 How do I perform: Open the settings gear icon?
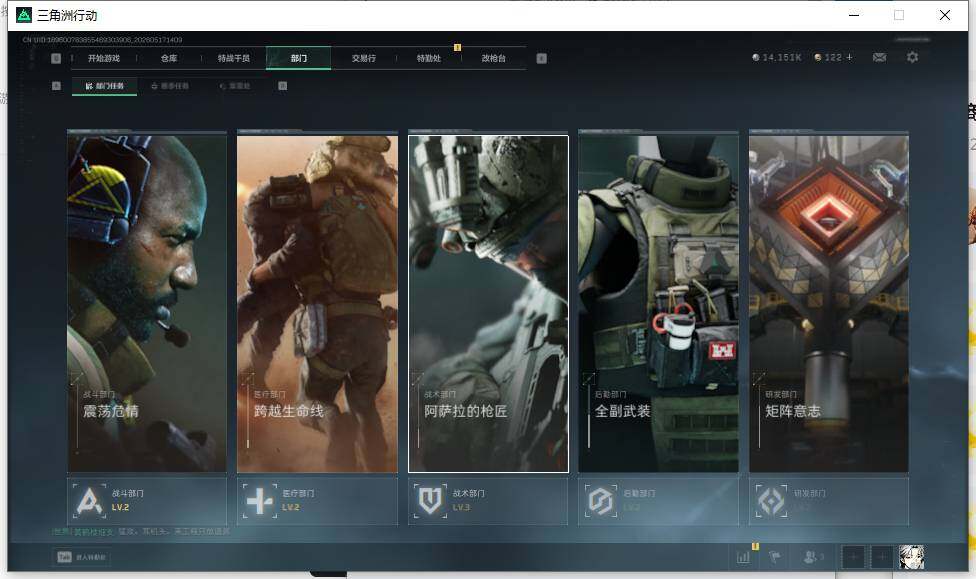[913, 57]
